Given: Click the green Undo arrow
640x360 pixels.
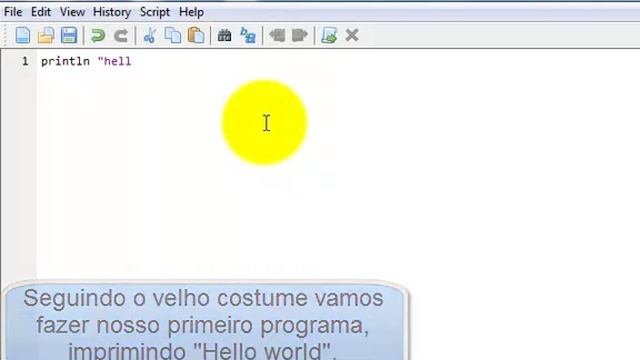Looking at the screenshot, I should point(98,36).
